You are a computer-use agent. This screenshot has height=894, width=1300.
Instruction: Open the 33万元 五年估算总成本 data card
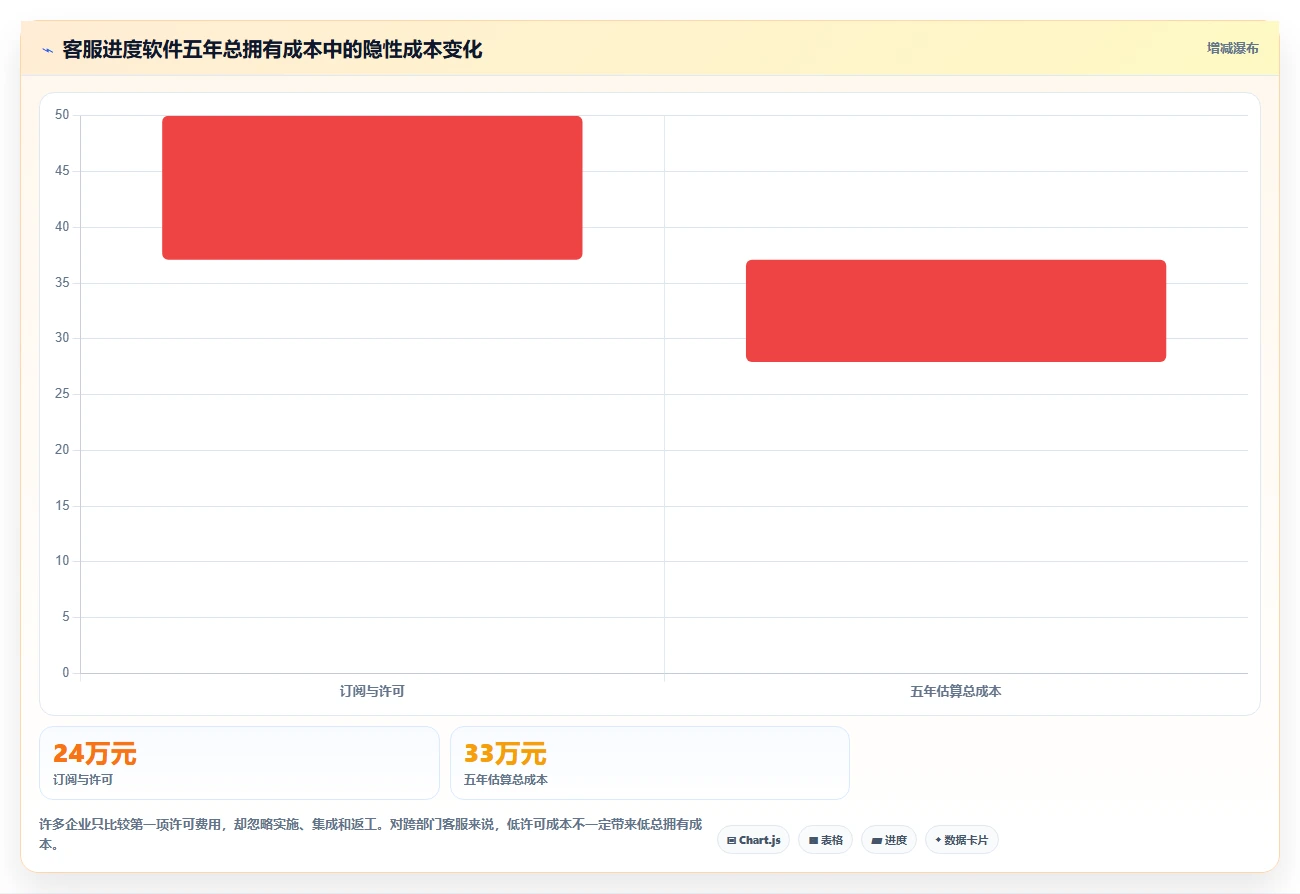click(650, 763)
